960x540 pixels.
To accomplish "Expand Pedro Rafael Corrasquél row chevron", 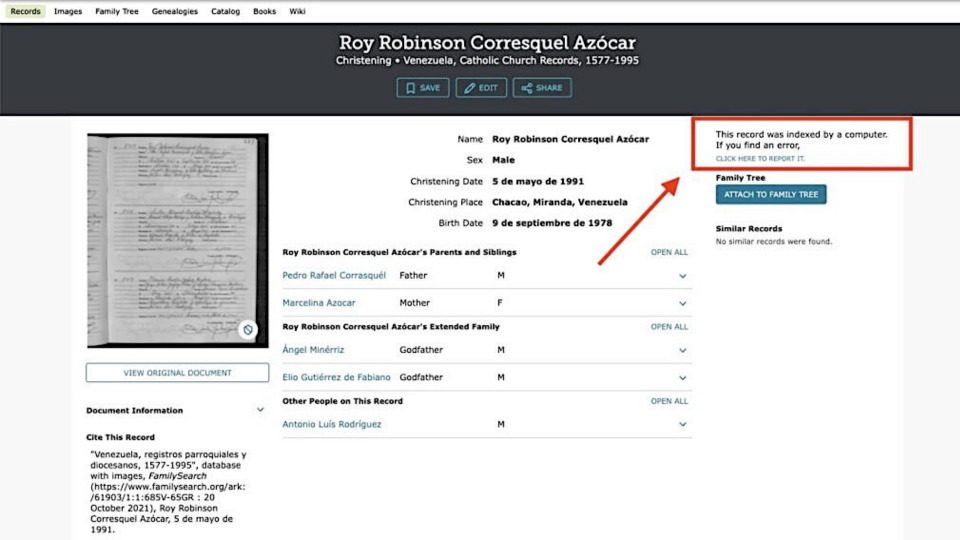I will point(683,276).
